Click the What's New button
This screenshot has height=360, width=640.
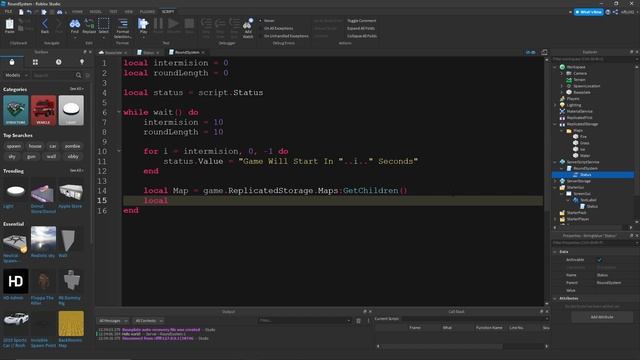[x=589, y=12]
